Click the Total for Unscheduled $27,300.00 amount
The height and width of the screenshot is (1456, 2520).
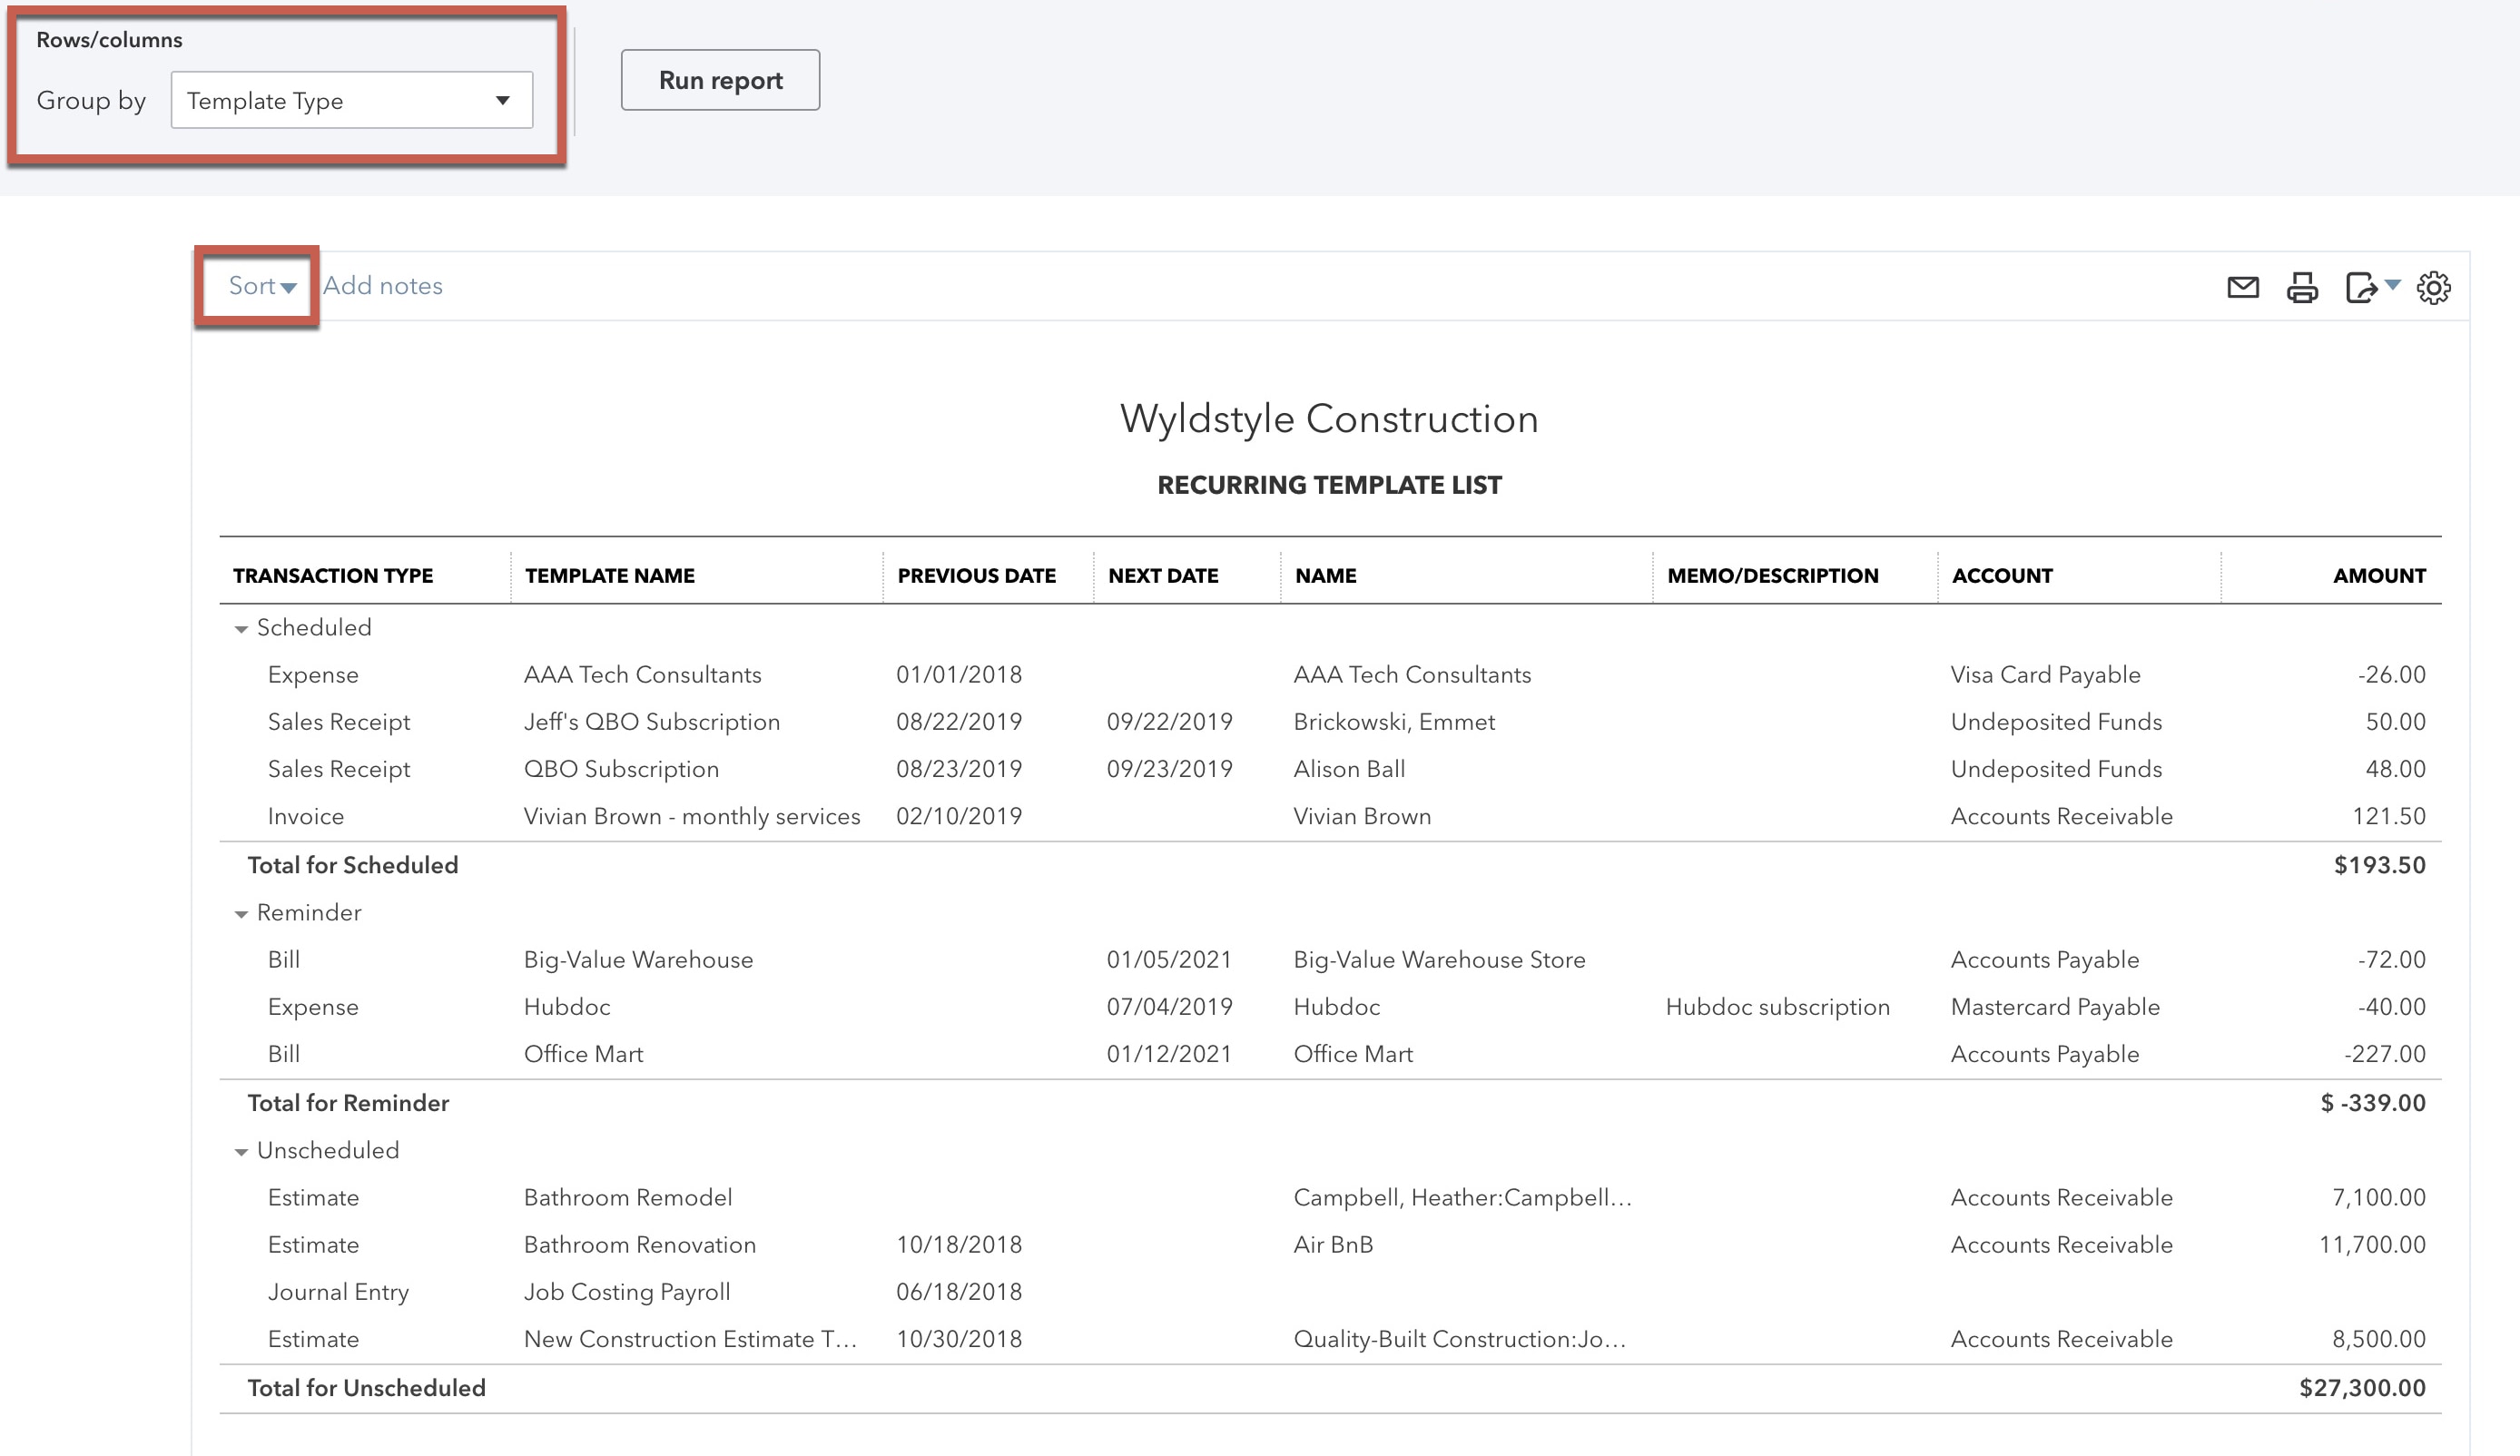2362,1388
